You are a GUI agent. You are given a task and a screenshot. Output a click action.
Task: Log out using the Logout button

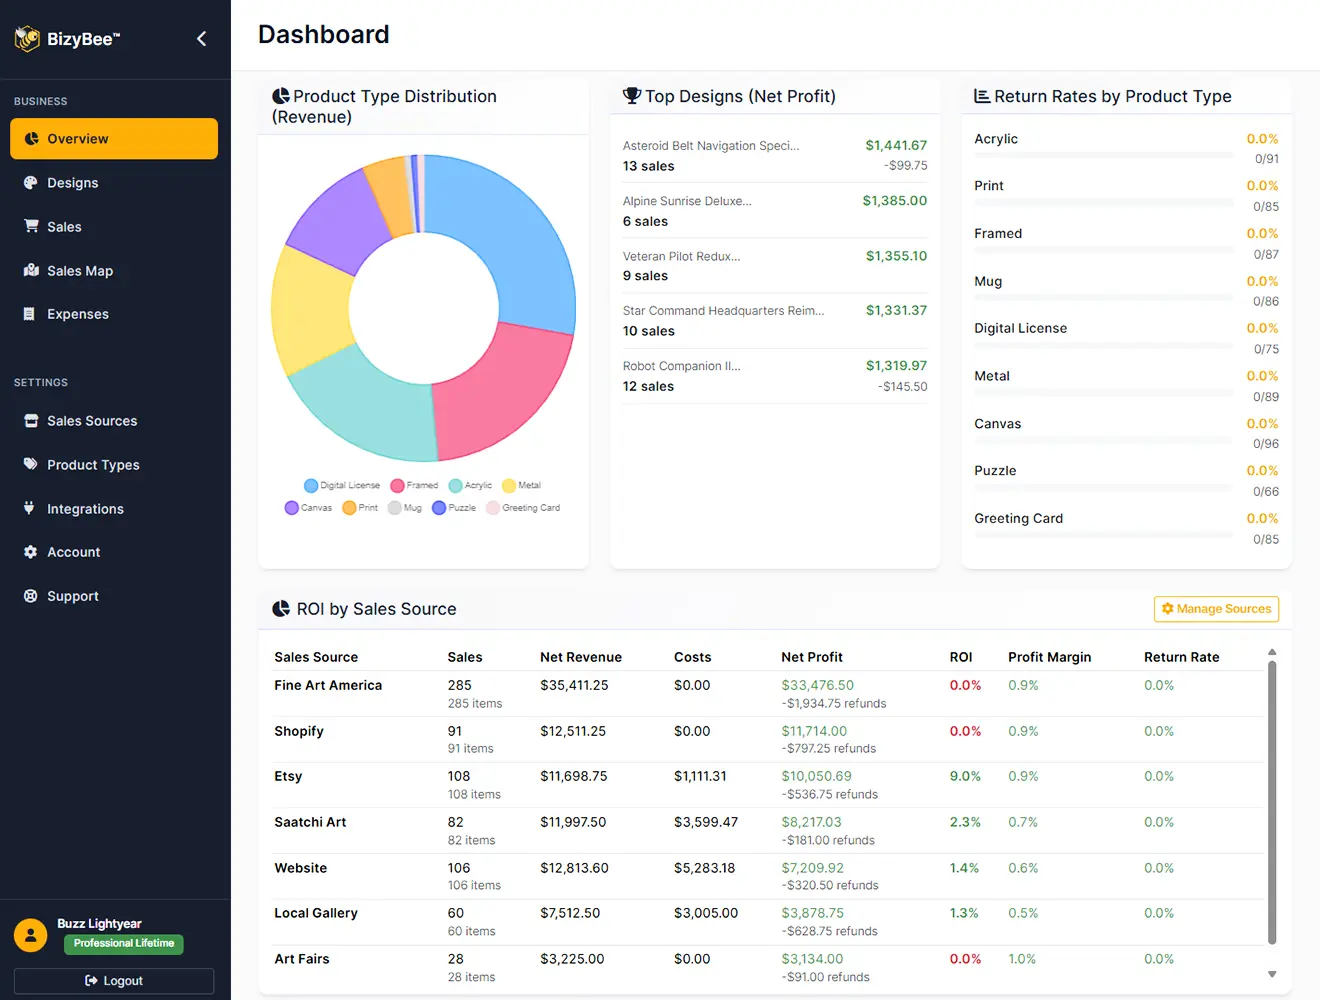click(113, 981)
